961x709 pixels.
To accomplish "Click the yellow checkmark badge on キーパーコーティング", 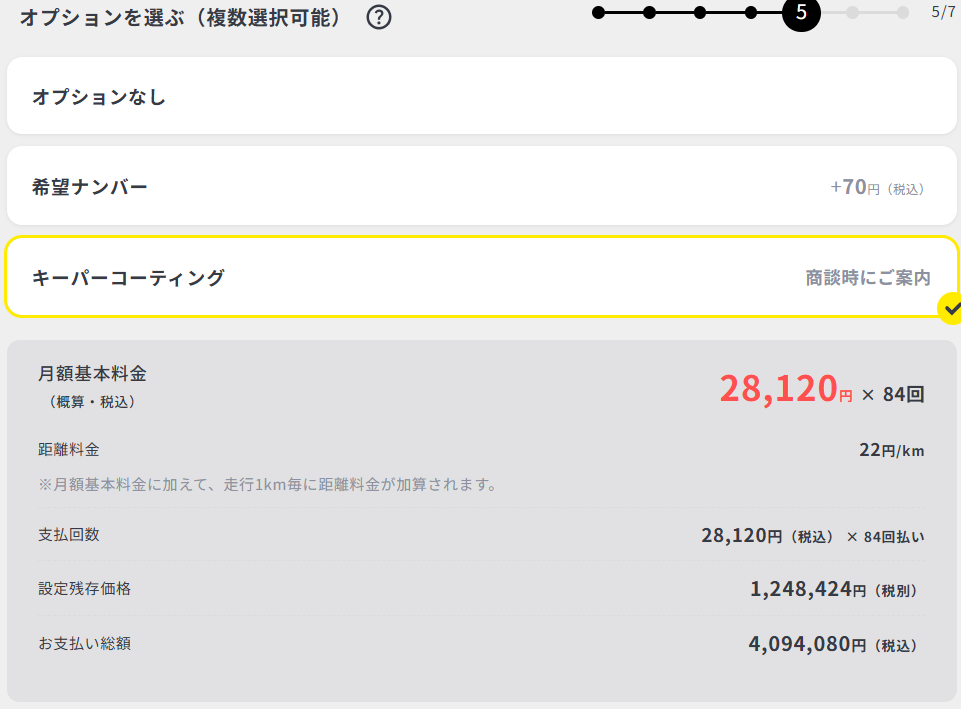I will click(x=950, y=310).
